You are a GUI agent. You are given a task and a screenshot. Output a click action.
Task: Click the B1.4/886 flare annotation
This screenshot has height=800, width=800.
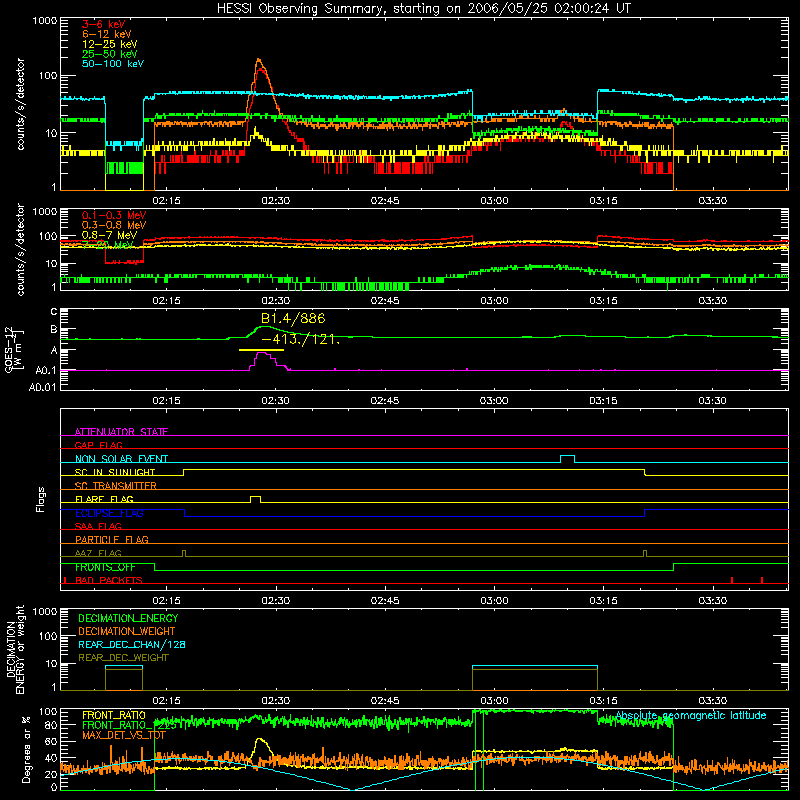(293, 318)
